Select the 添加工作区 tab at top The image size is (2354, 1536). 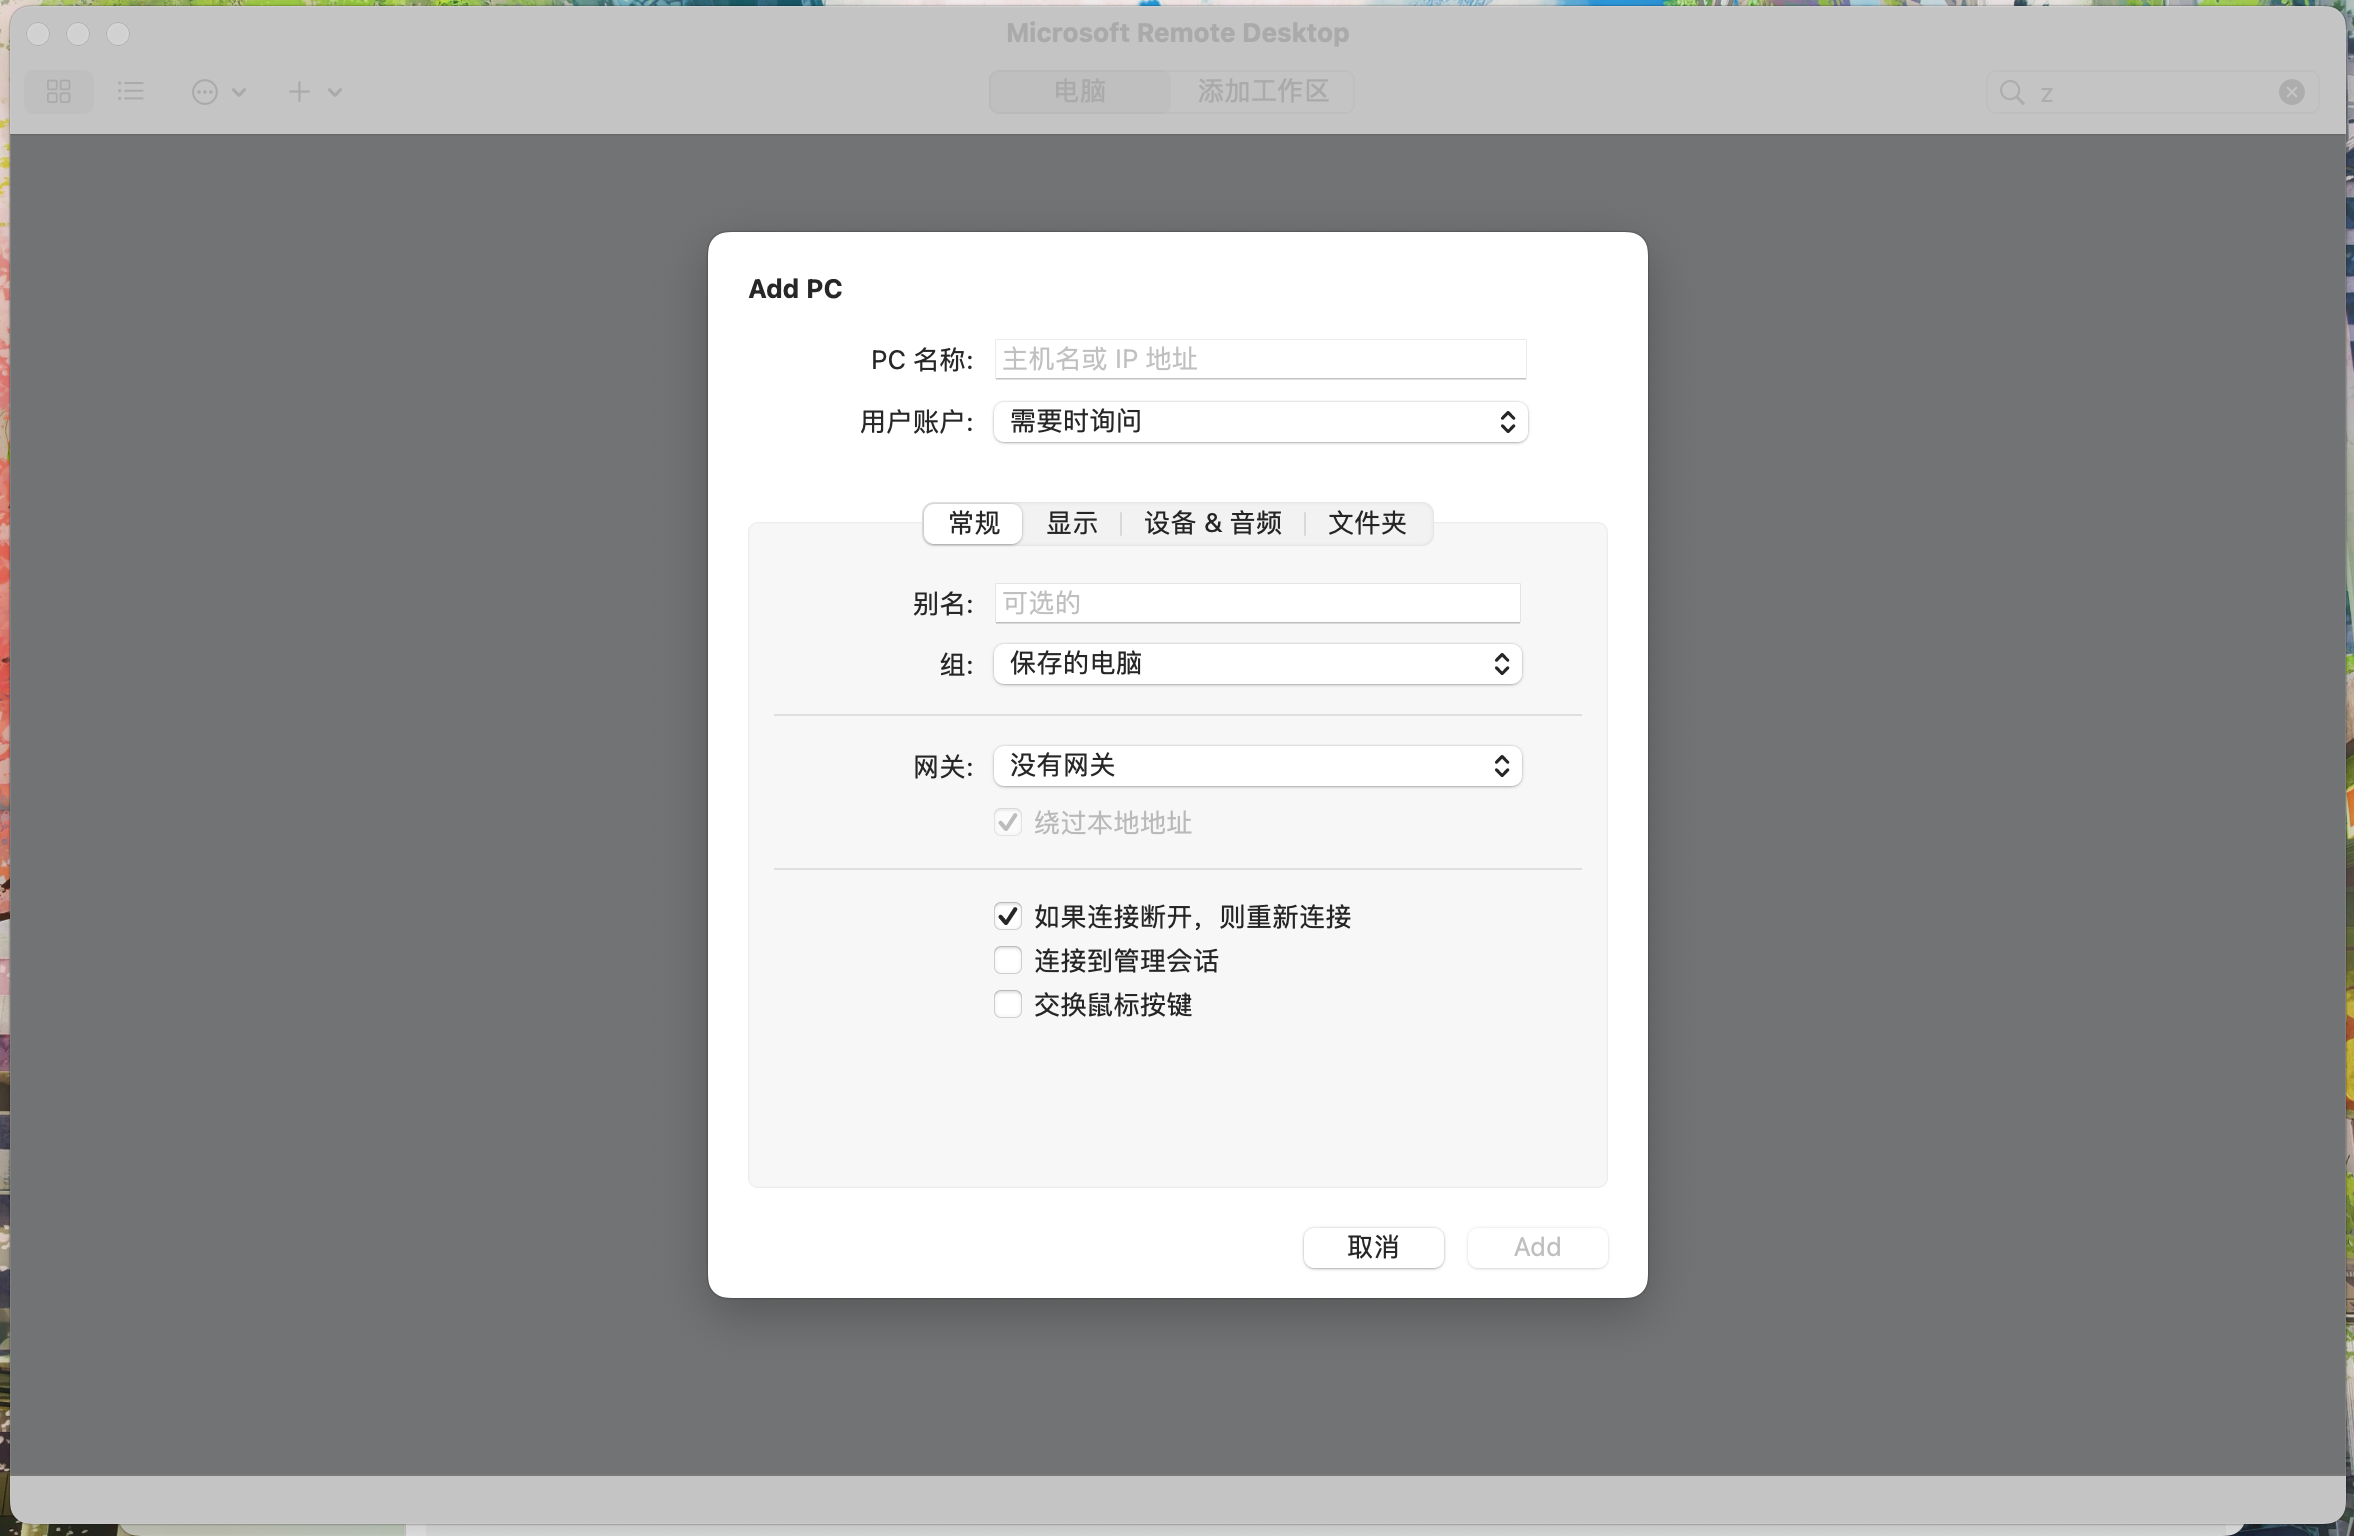[x=1262, y=91]
